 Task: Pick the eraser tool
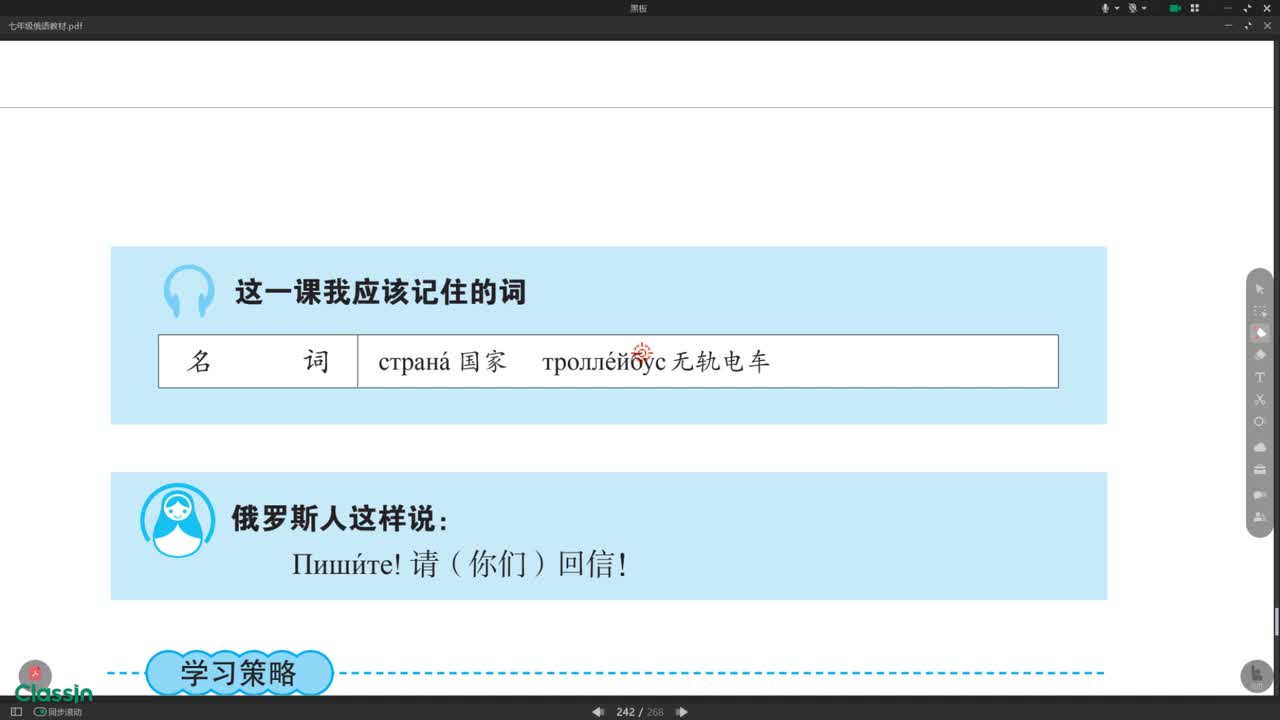[x=1260, y=354]
